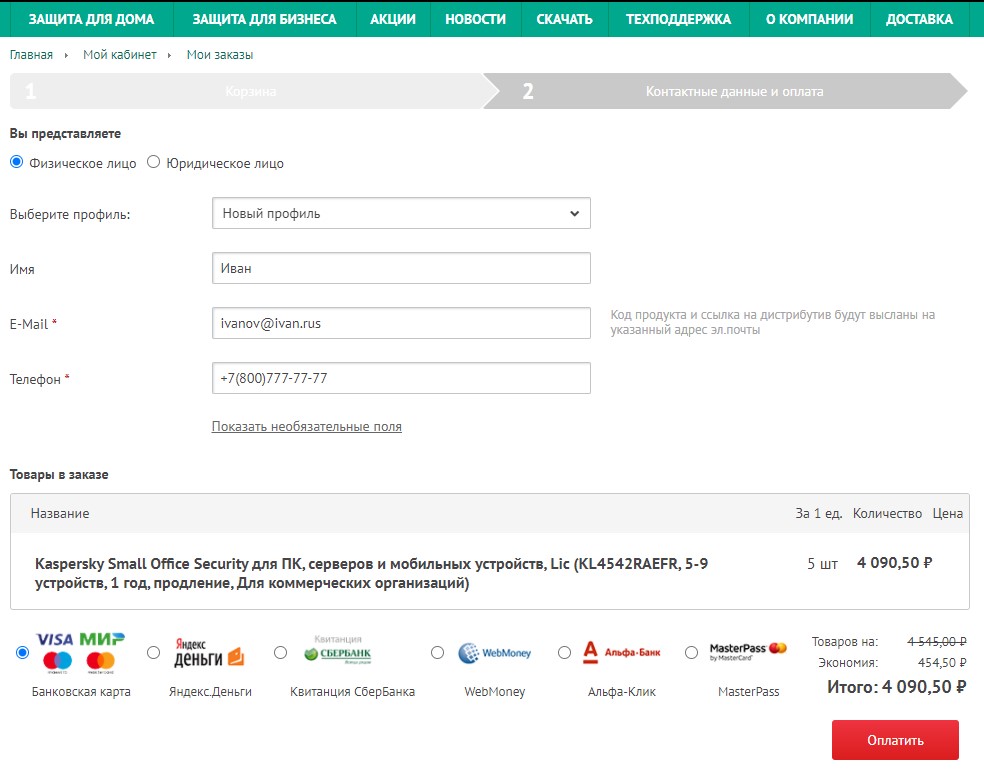The height and width of the screenshot is (771, 984).
Task: Open the ЗАЩИТА ДЛЯ БИЗНЕСА menu
Action: (264, 19)
